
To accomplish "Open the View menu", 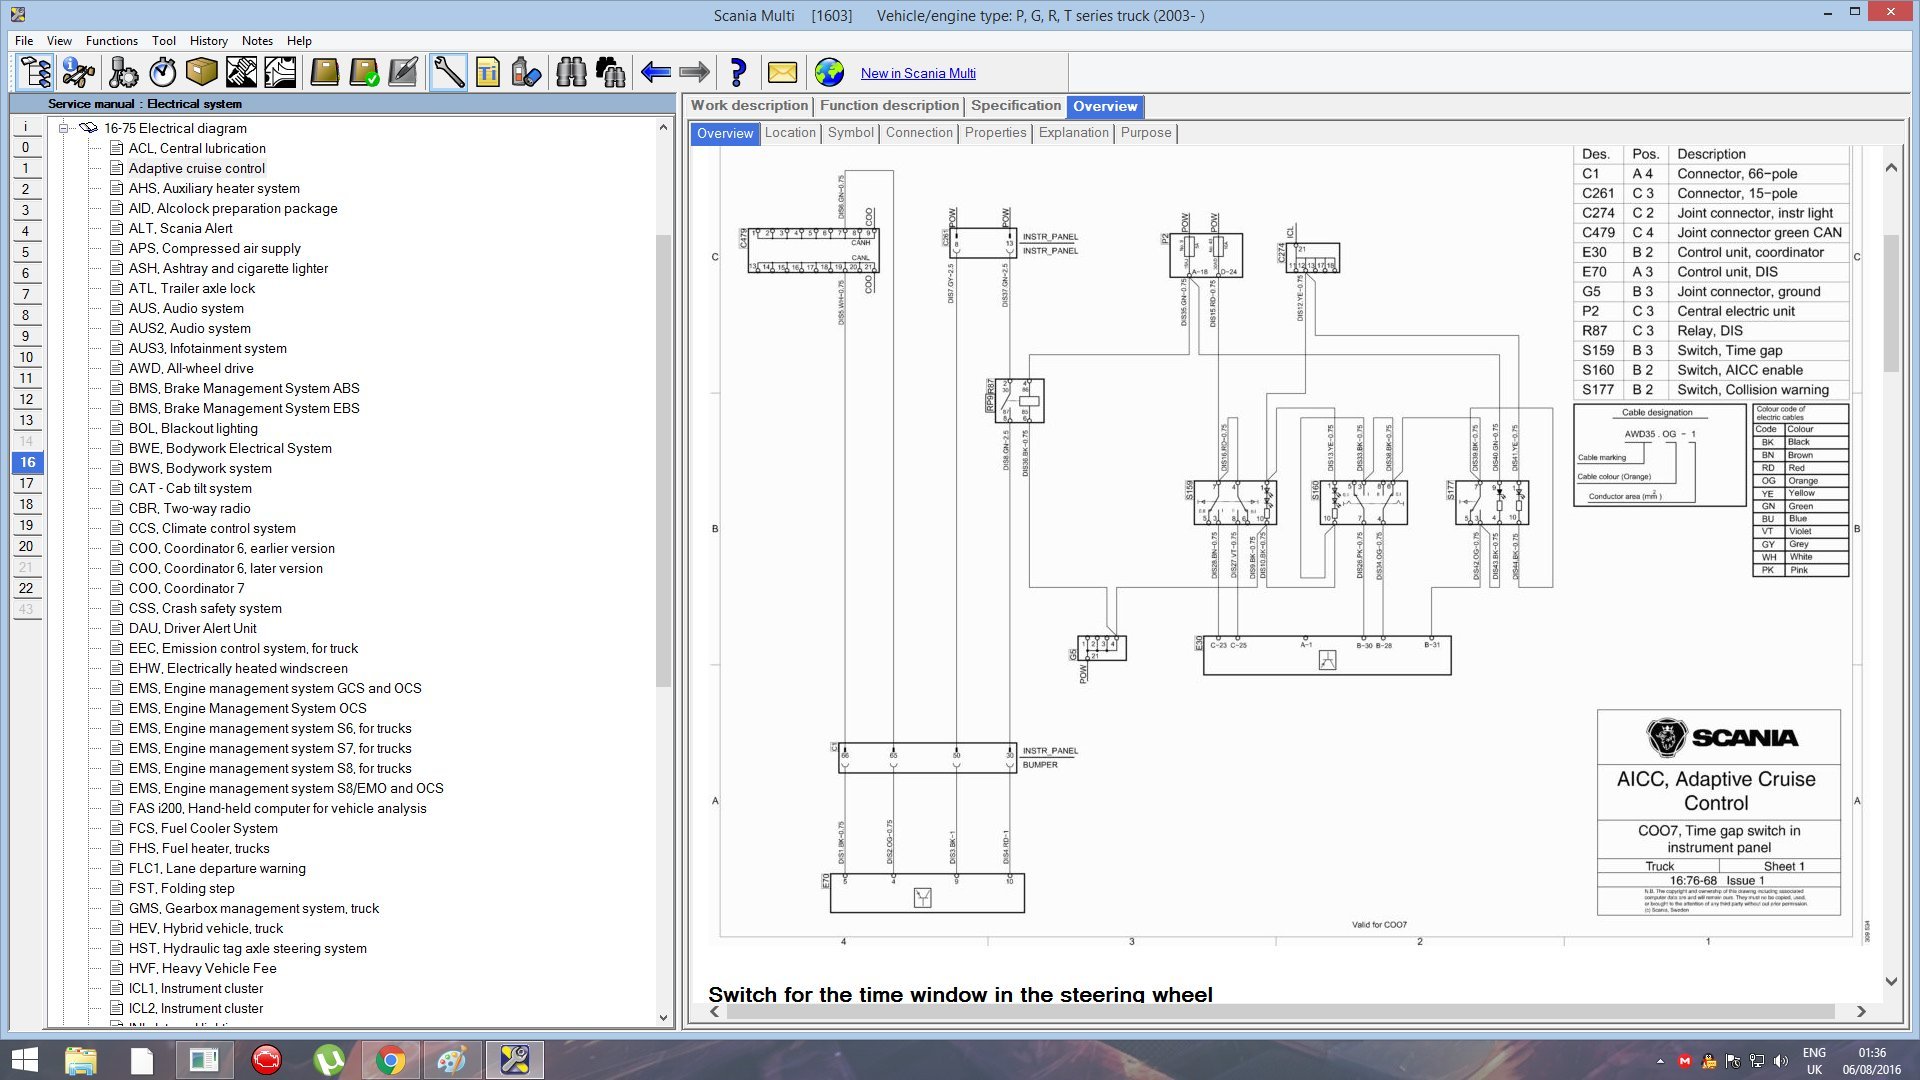I will [59, 41].
